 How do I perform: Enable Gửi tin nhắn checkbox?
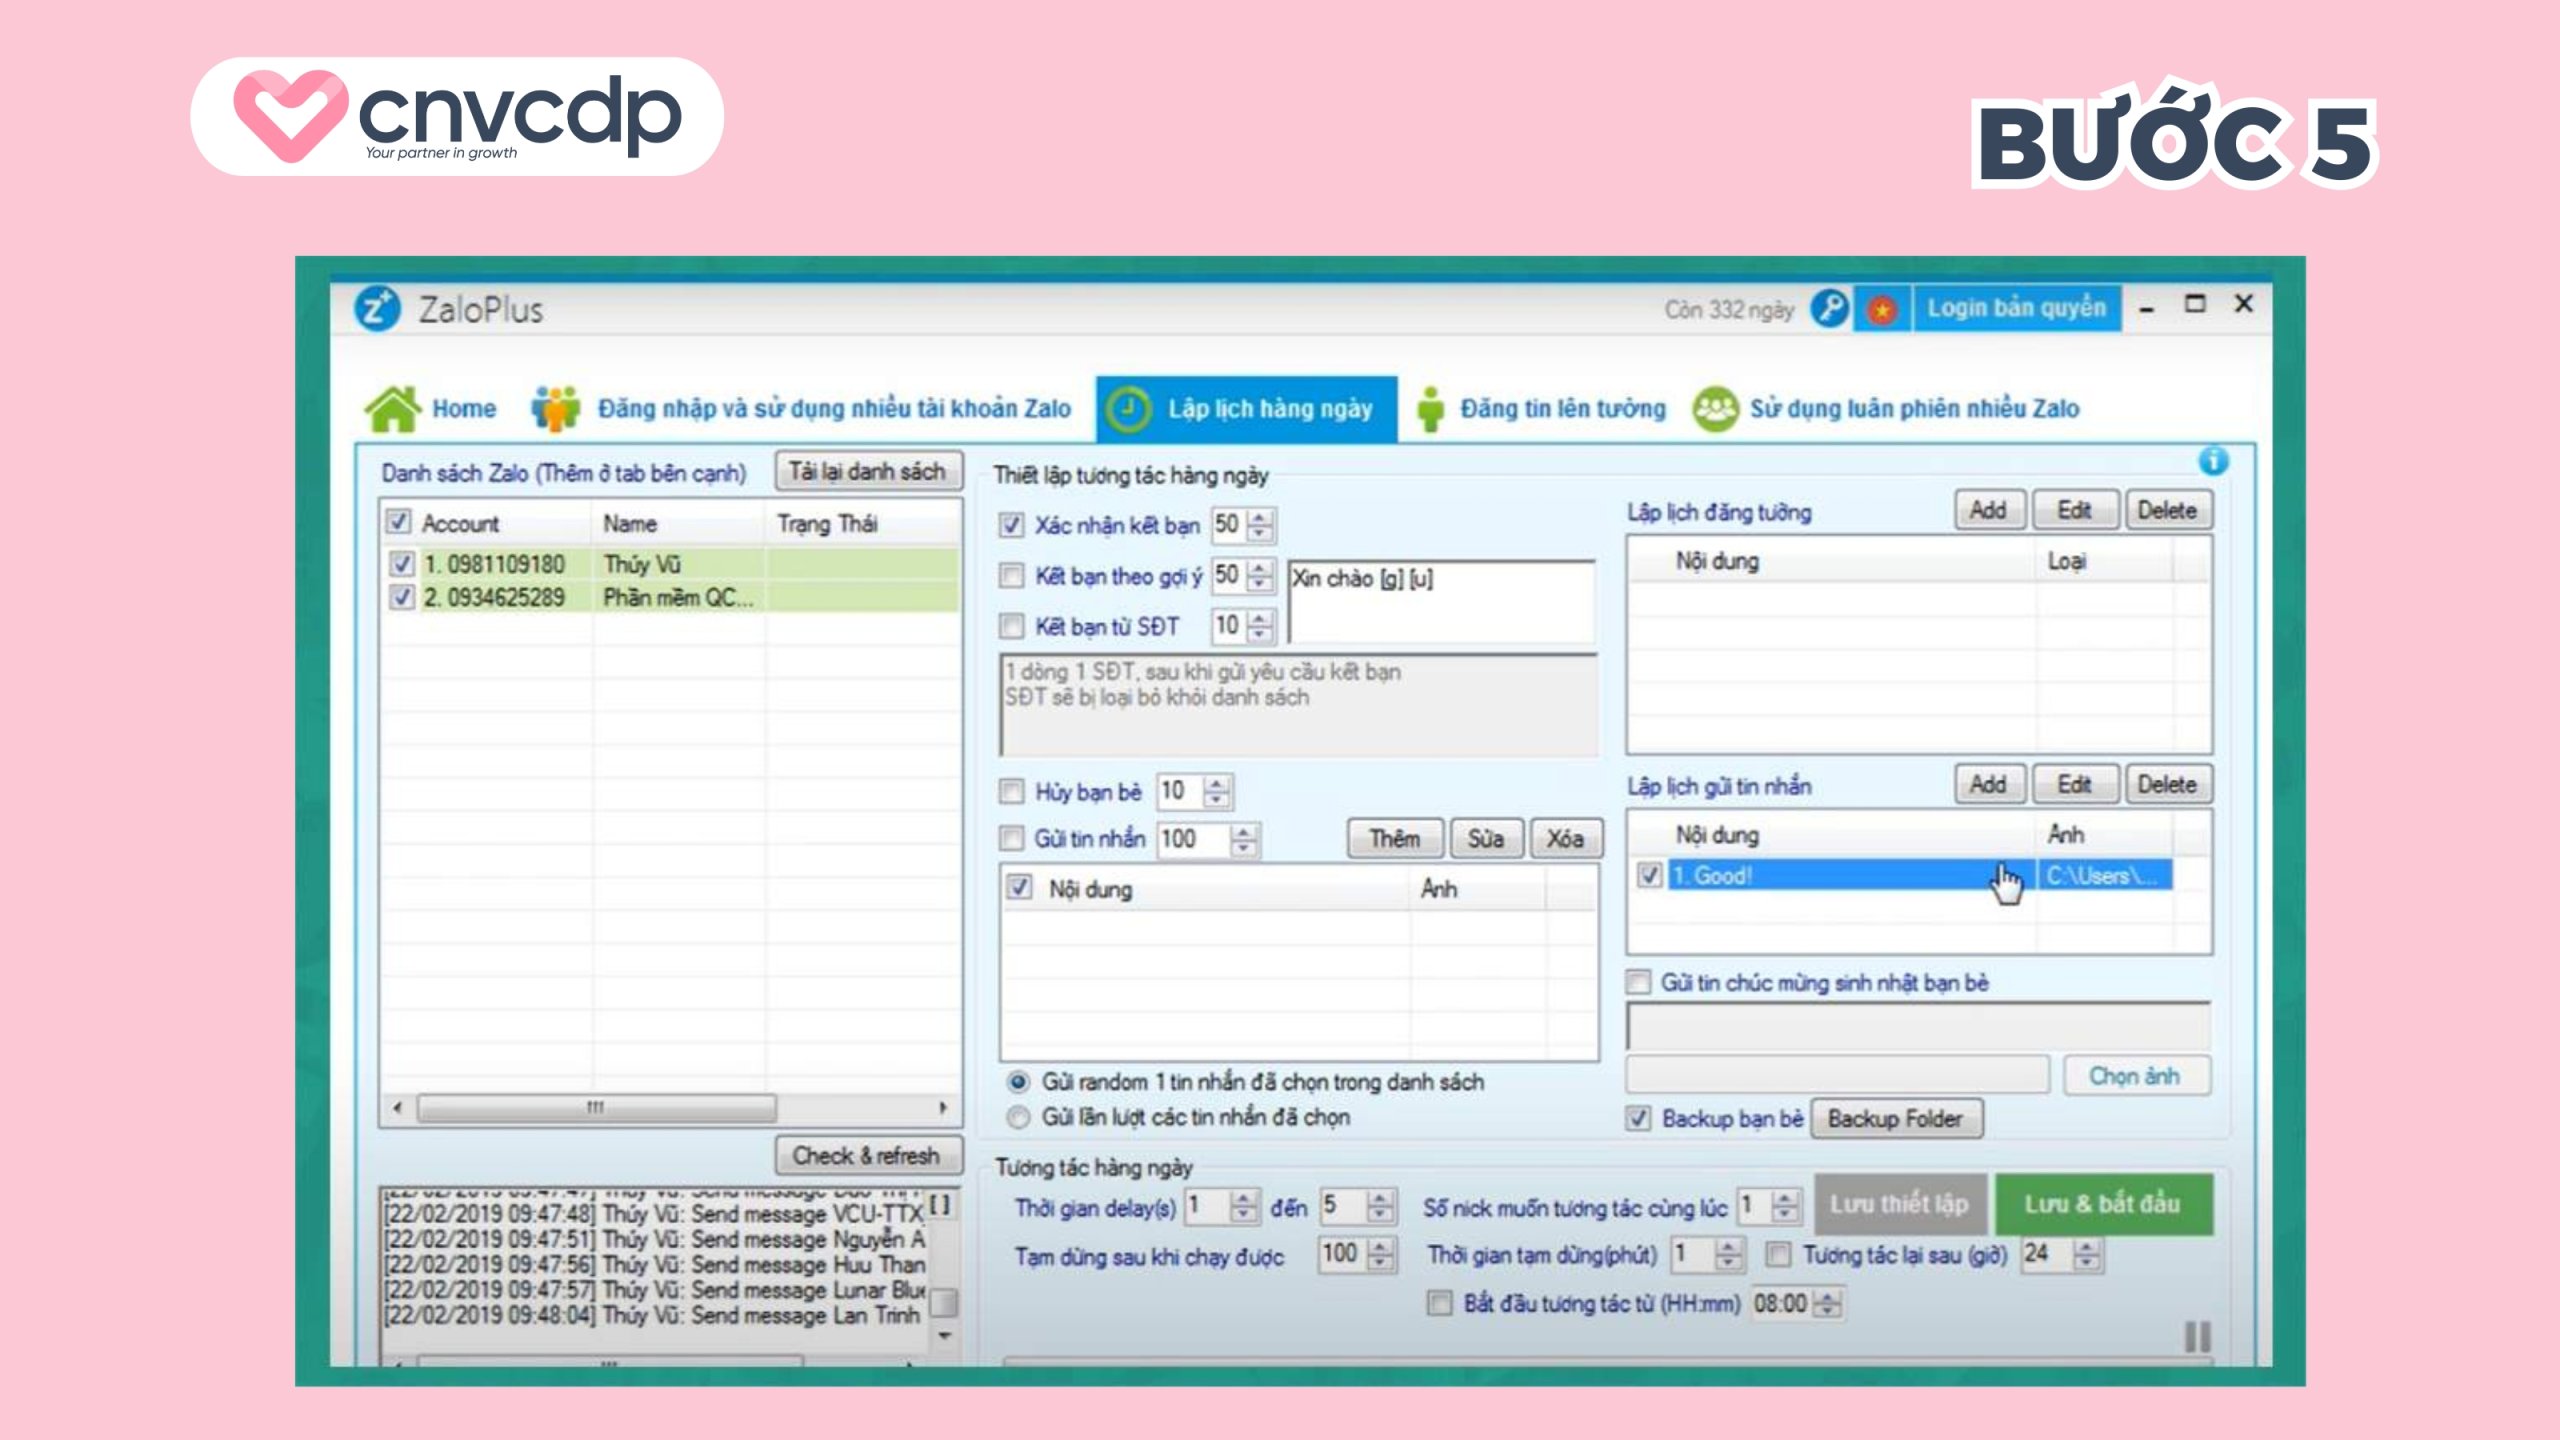coord(1012,838)
